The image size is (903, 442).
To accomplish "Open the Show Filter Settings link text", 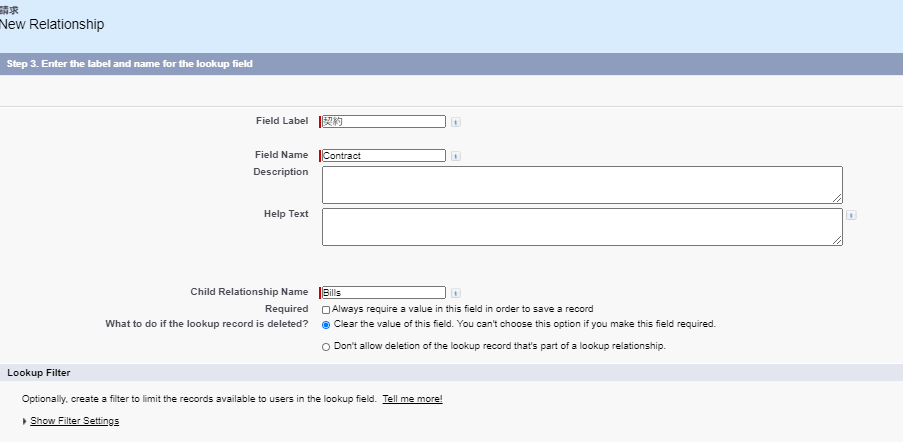I will 74,421.
